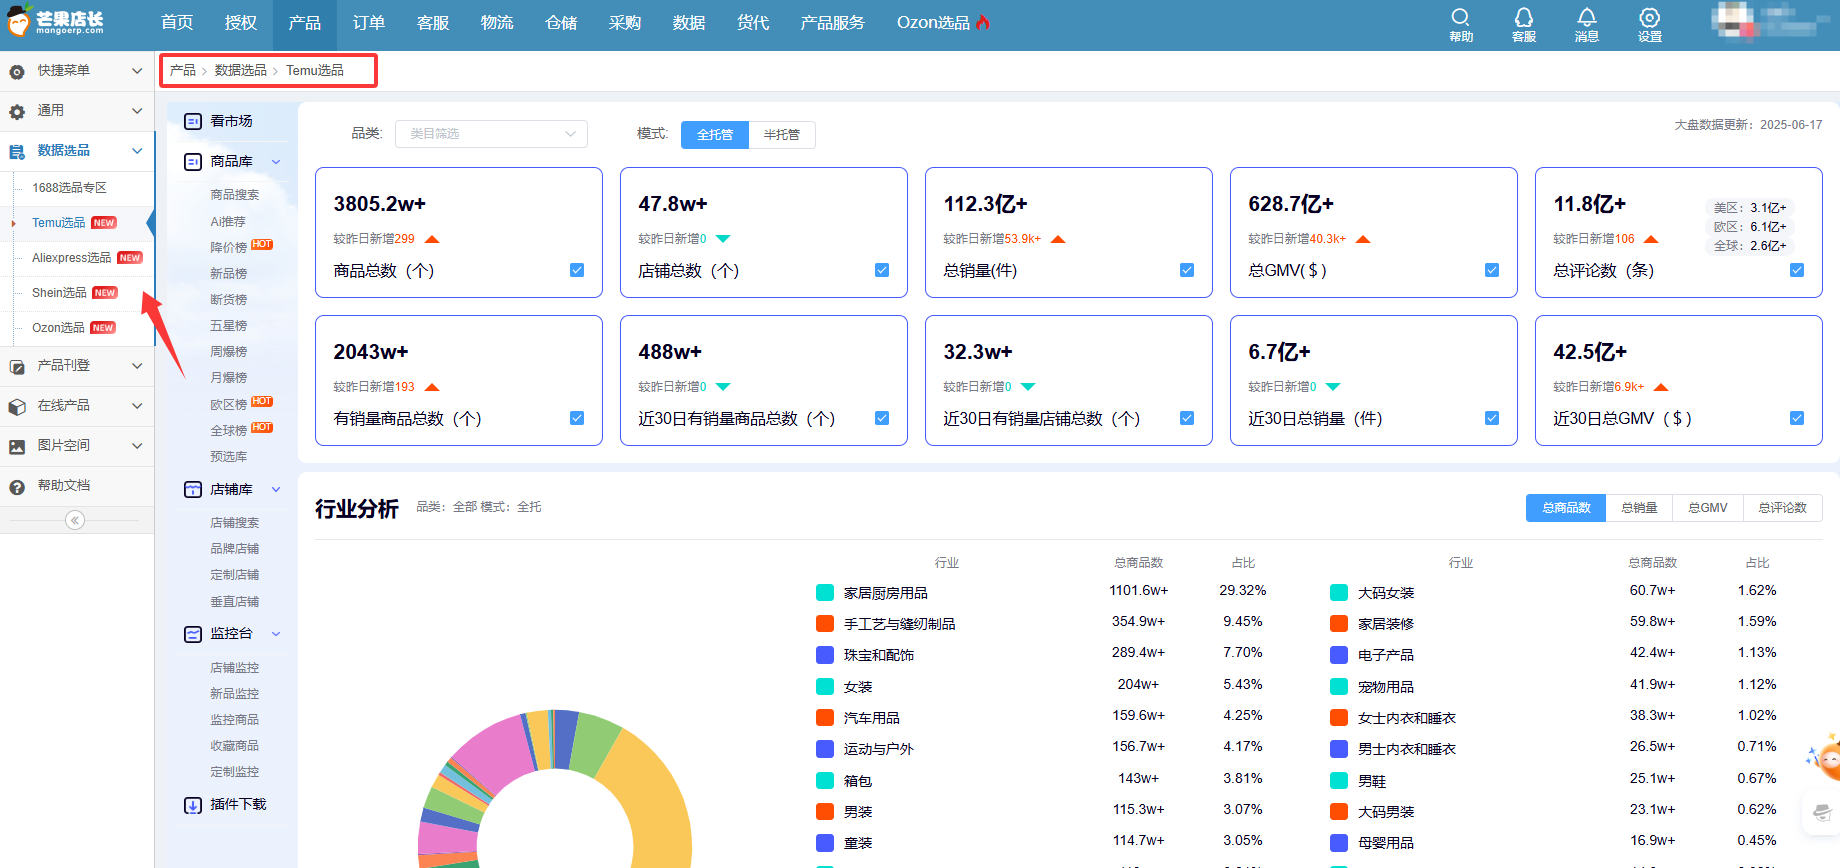
Task: Click 数据选品 in the breadcrumb
Action: coord(240,71)
